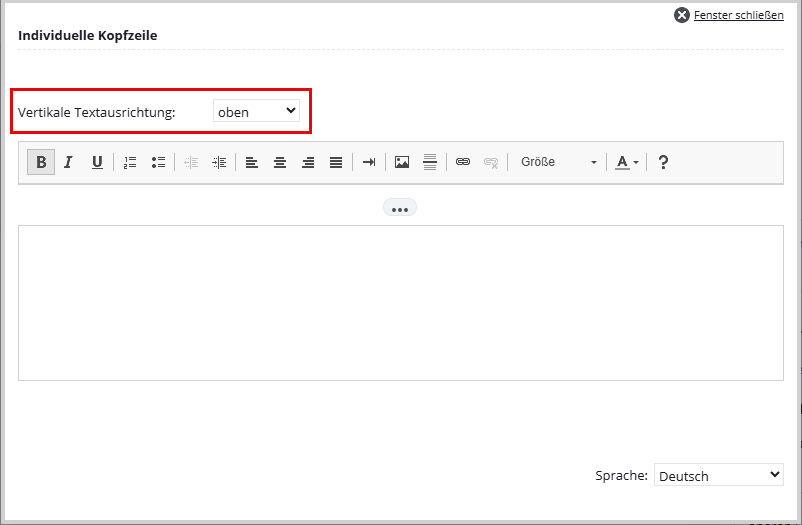Open the Vertikale Textausrichtung dropdown
Screen dimensions: 802x525
click(256, 111)
